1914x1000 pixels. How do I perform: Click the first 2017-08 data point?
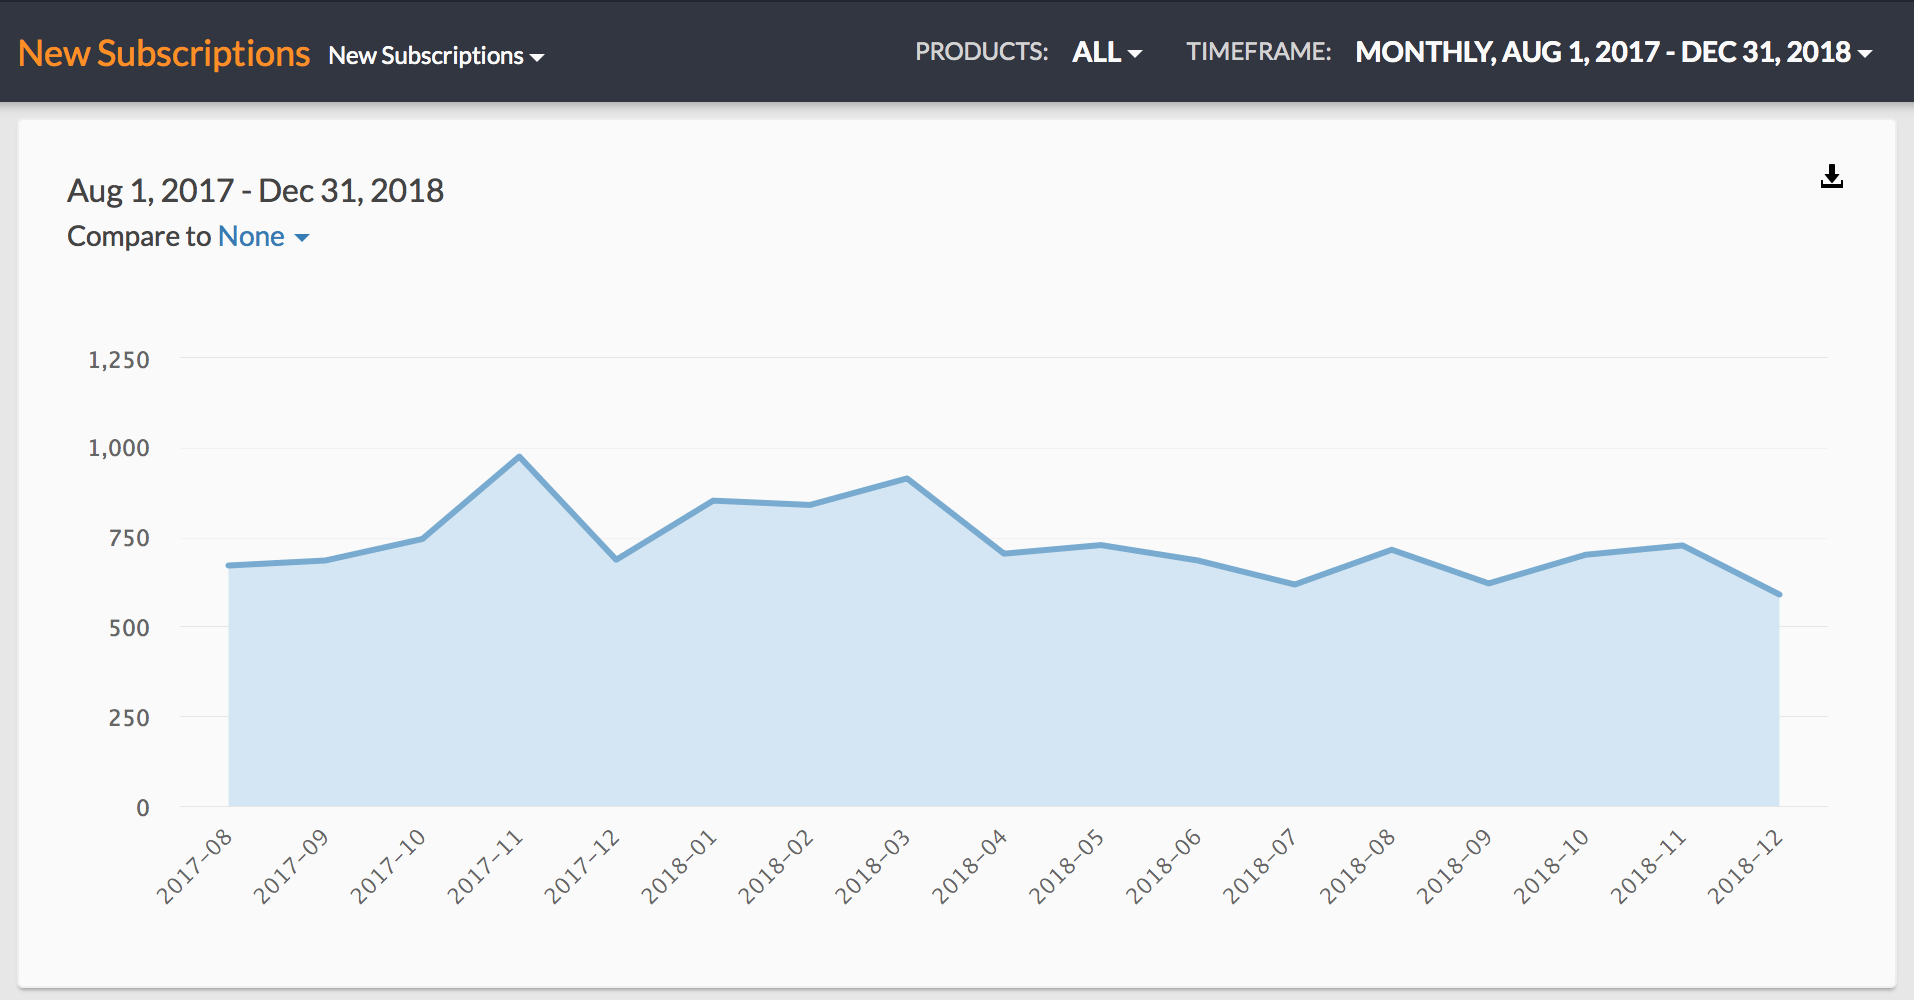tap(229, 566)
